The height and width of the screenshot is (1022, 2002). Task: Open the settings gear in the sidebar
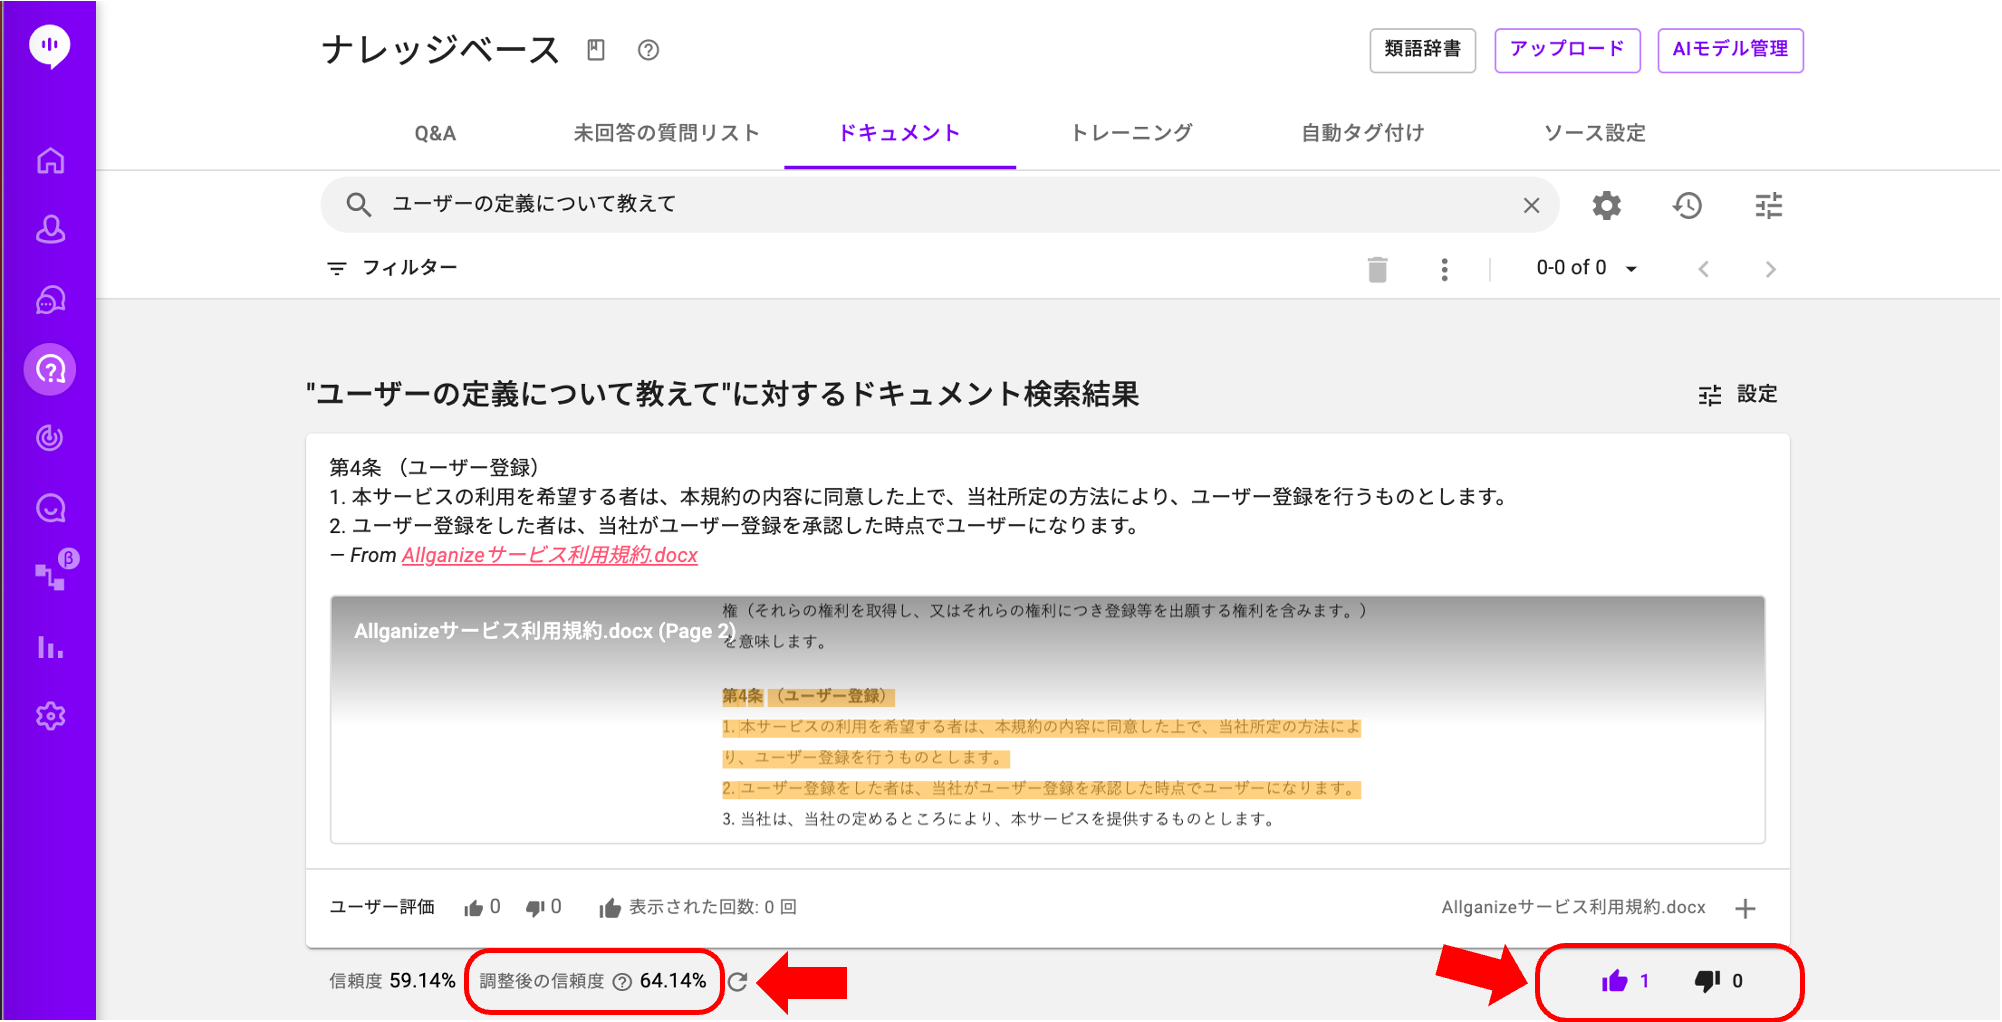tap(50, 716)
